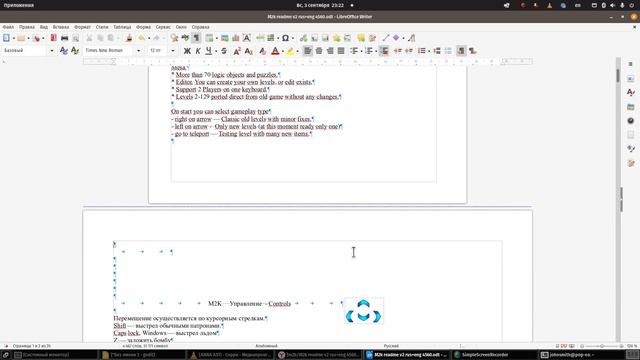Click the Basic shapes diamond icon
This screenshot has width=640, height=360.
[x=396, y=38]
